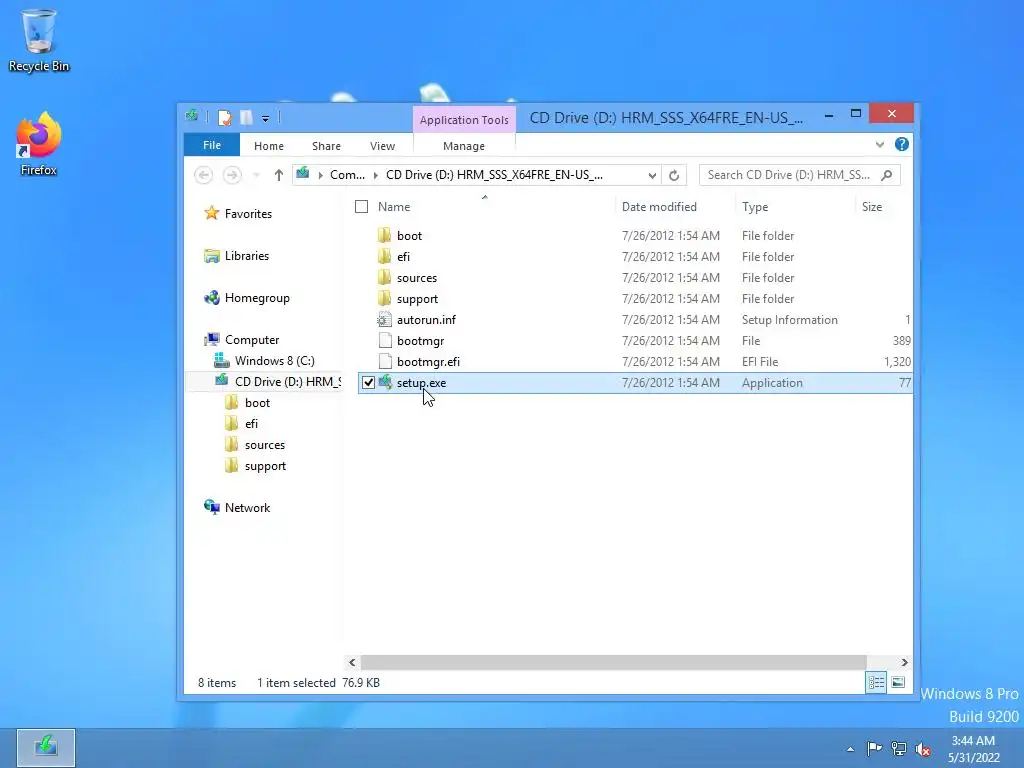The image size is (1024, 768).
Task: Open the recent locations dropdown arrow
Action: [256, 175]
